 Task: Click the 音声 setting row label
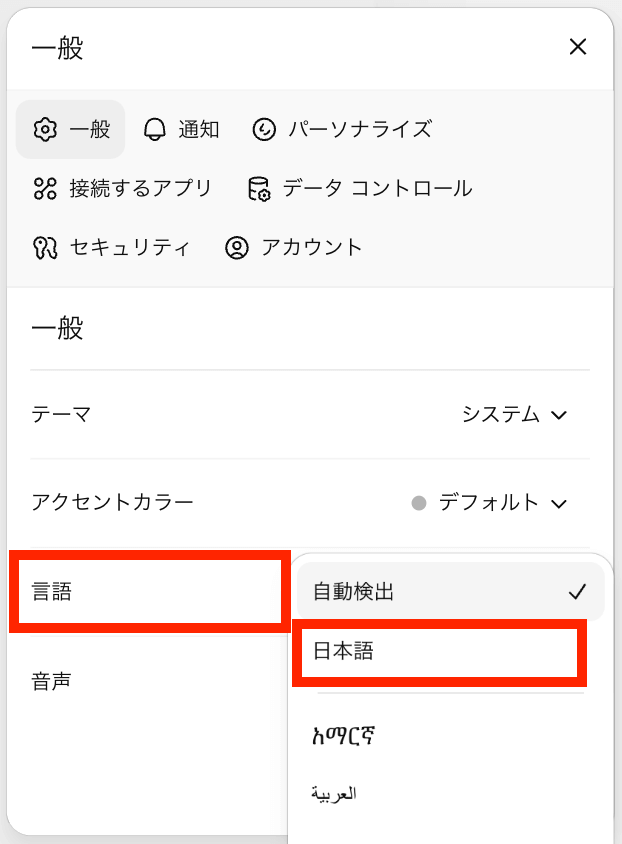click(x=52, y=681)
